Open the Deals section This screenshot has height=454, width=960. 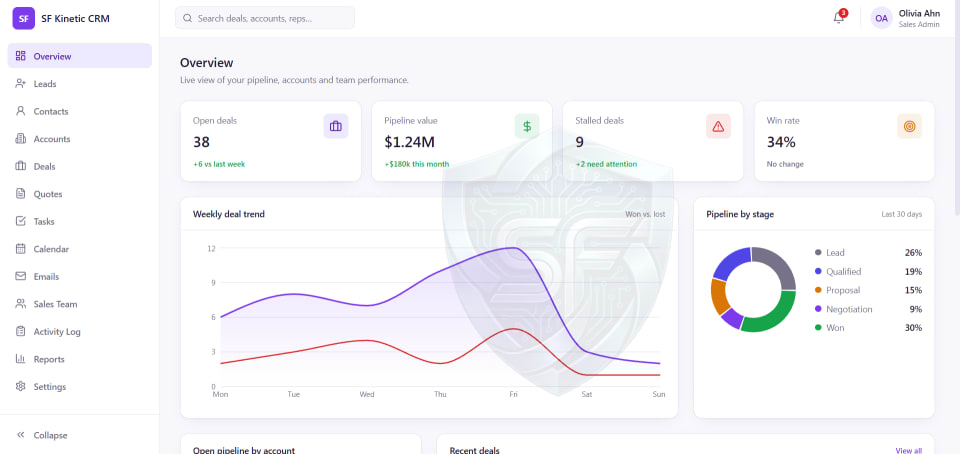[x=80, y=166]
